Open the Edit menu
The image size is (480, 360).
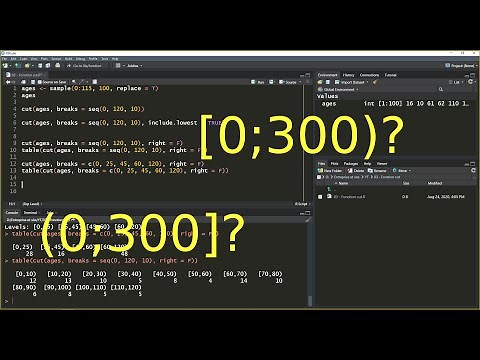pos(13,59)
